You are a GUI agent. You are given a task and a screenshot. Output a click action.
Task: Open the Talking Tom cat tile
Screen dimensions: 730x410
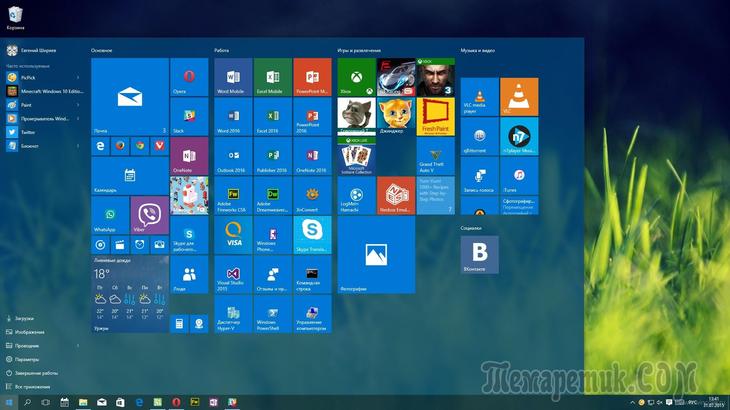pos(357,116)
